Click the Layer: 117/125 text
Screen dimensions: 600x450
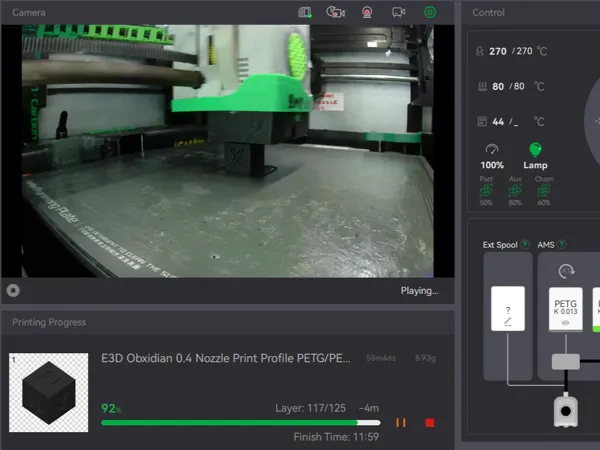point(310,408)
